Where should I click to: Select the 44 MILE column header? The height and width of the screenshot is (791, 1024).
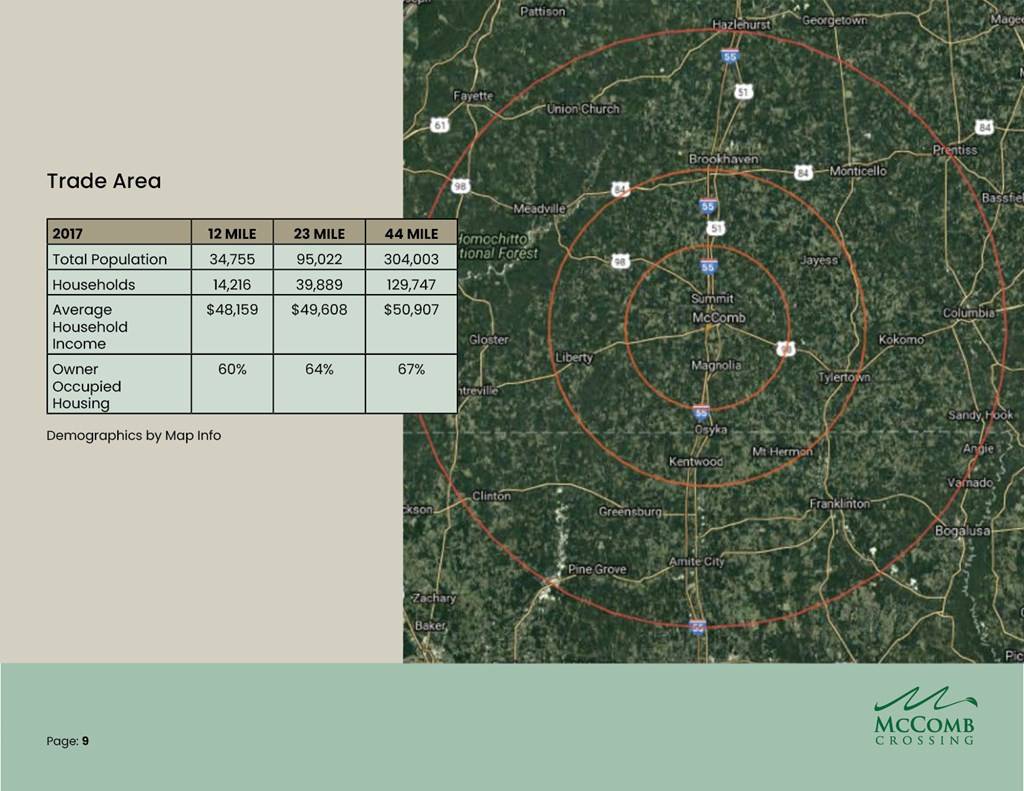(x=410, y=234)
